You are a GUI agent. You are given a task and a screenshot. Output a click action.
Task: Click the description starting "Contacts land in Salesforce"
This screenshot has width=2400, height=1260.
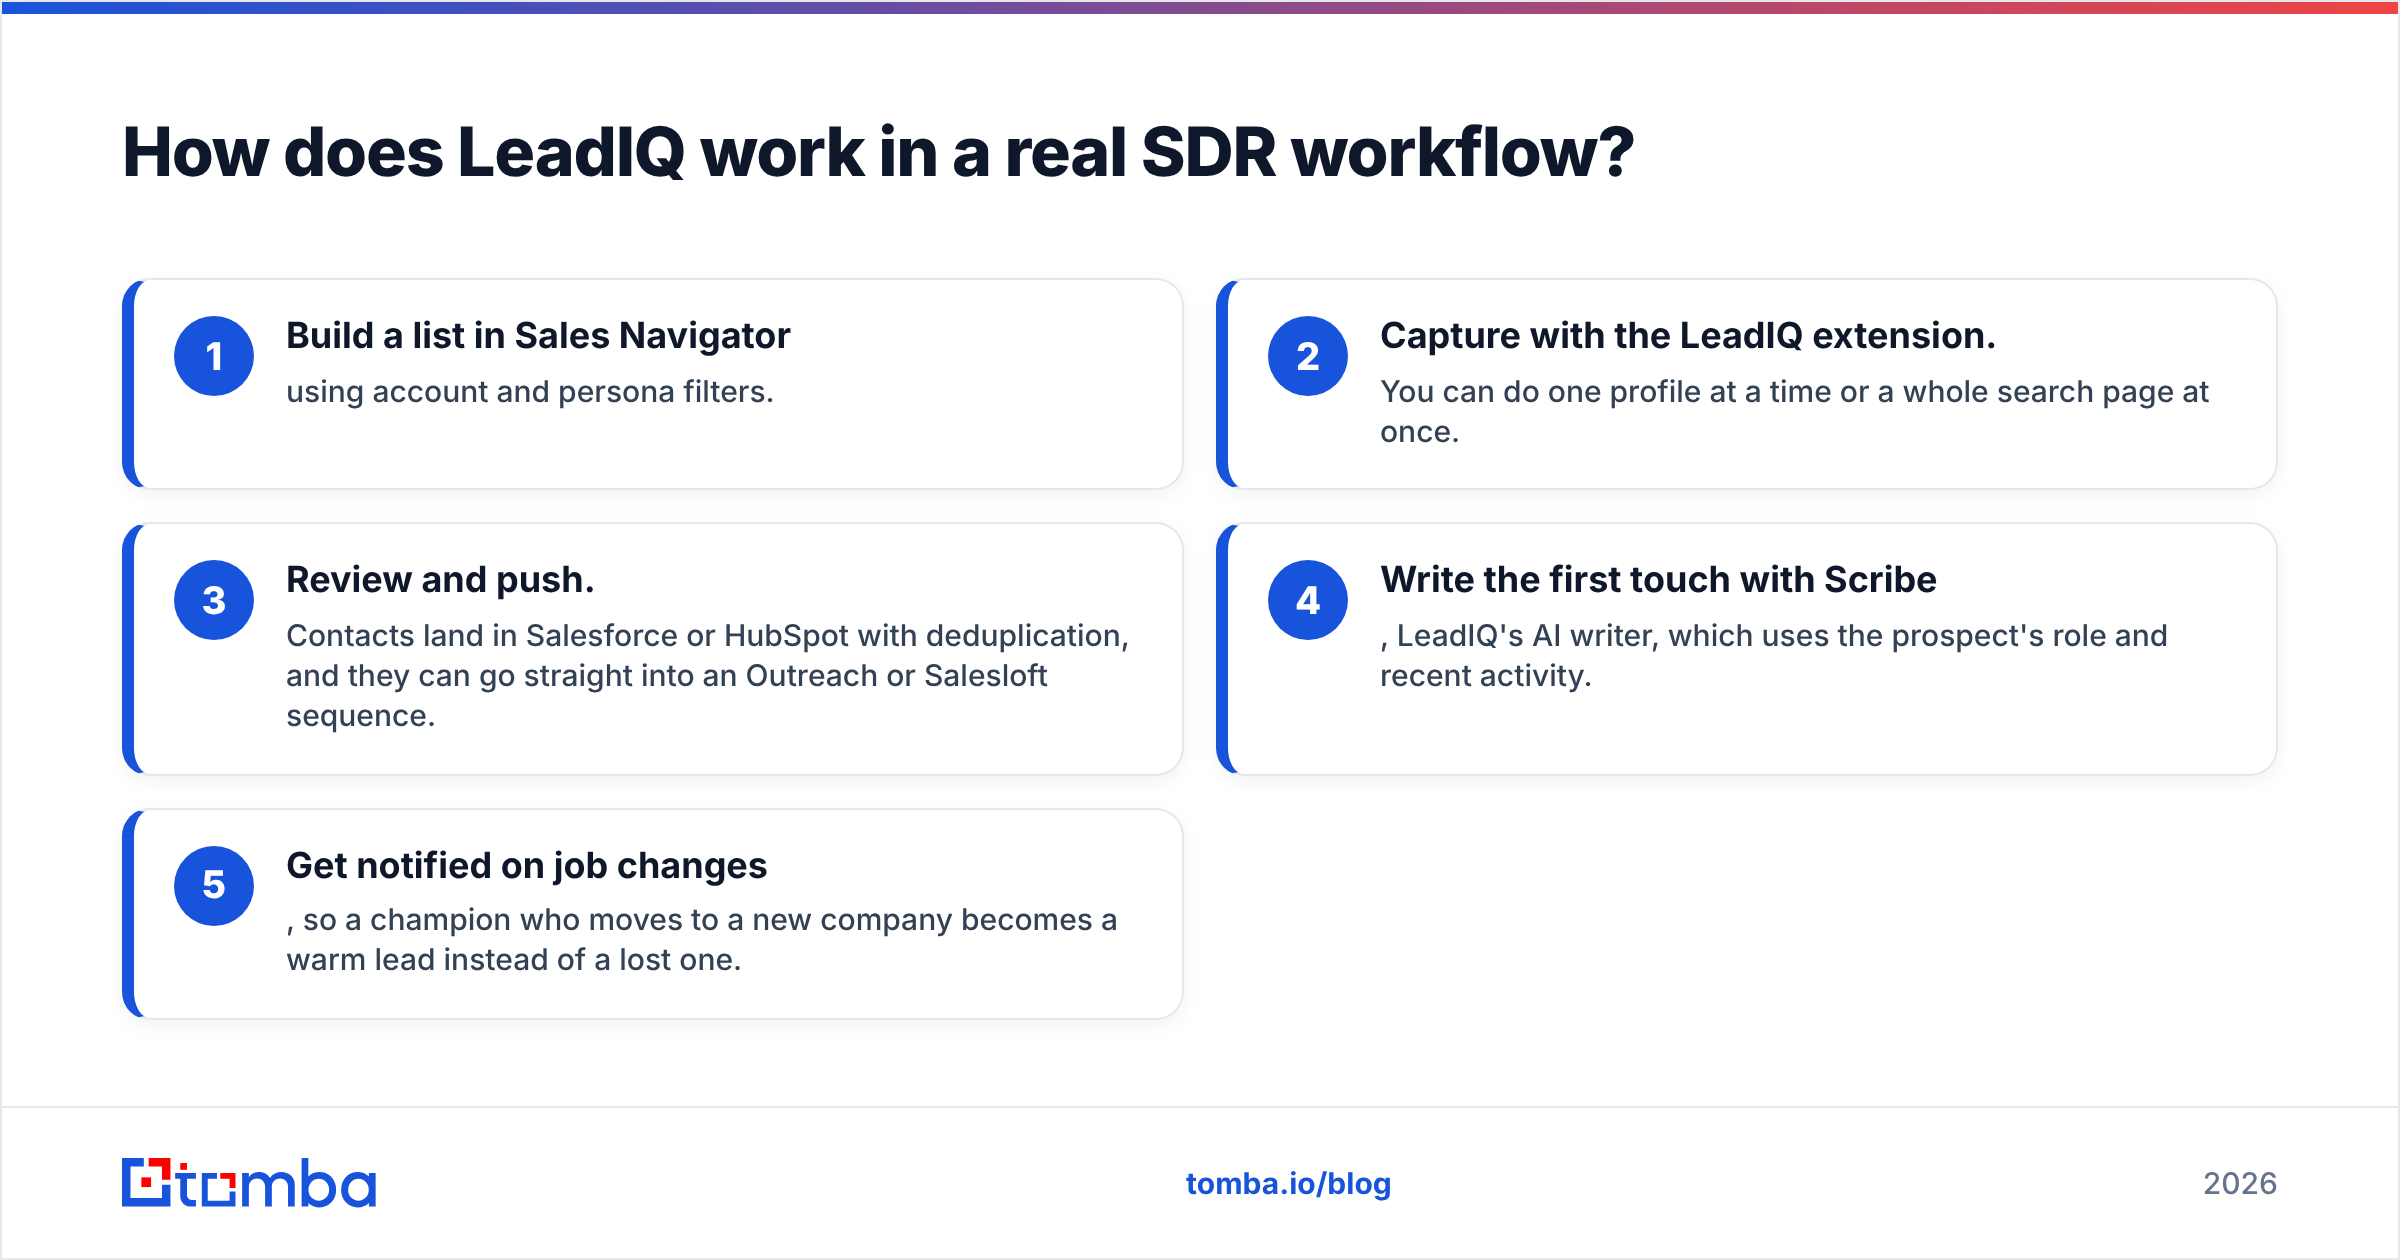pyautogui.click(x=707, y=676)
